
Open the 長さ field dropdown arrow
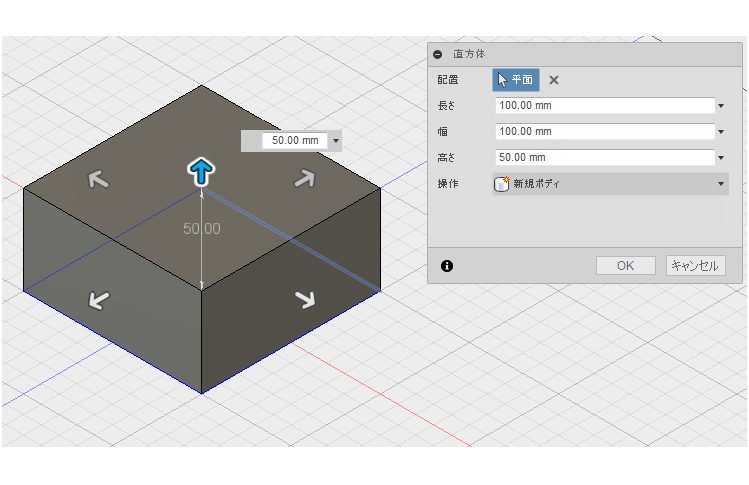(x=721, y=106)
